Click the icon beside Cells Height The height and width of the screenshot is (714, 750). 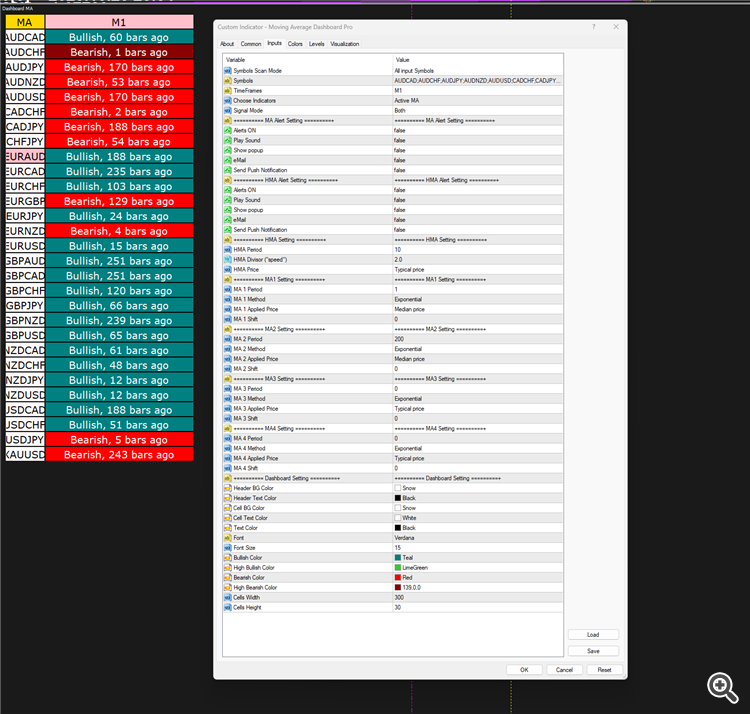pyautogui.click(x=228, y=607)
